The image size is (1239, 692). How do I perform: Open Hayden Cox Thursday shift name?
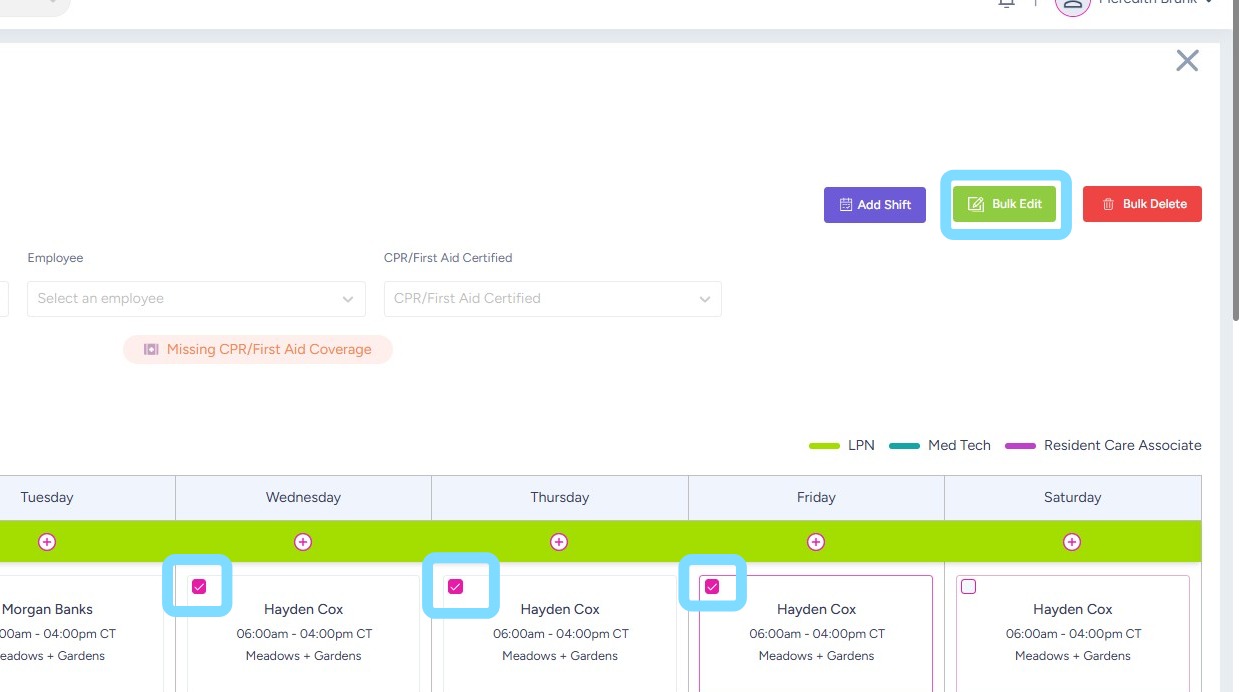pos(559,609)
